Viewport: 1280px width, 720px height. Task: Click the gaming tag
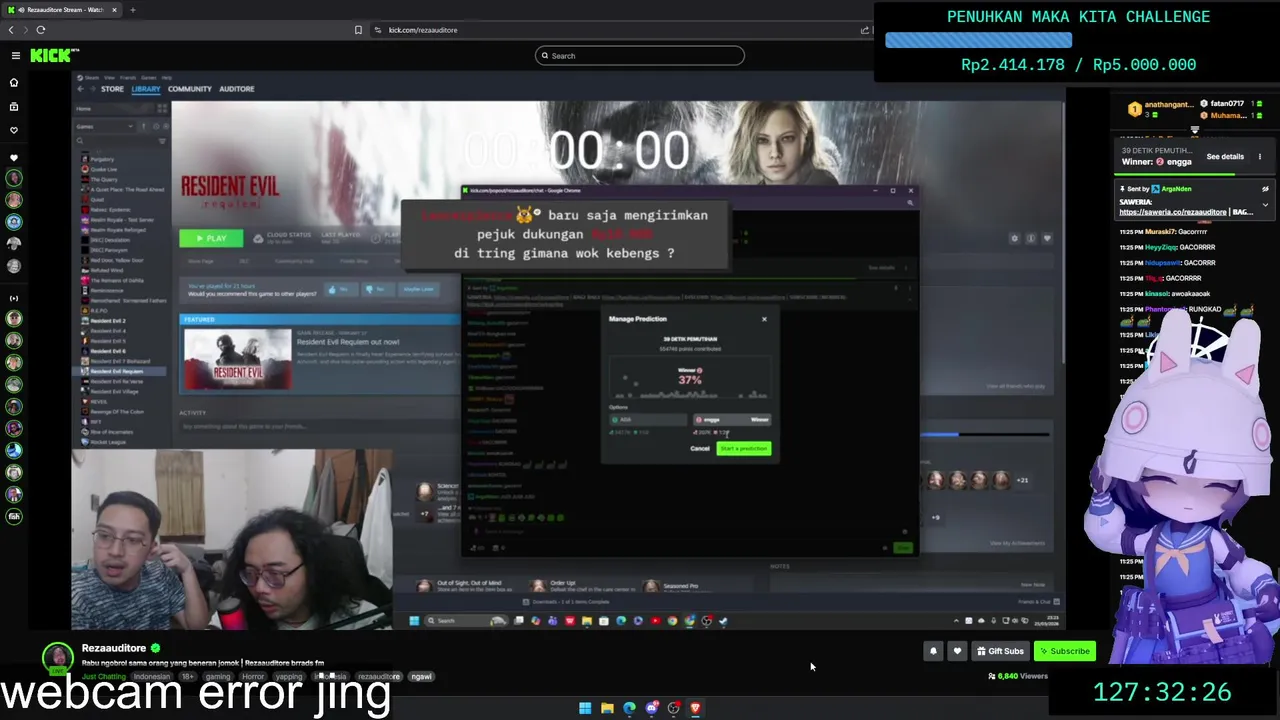(x=217, y=676)
